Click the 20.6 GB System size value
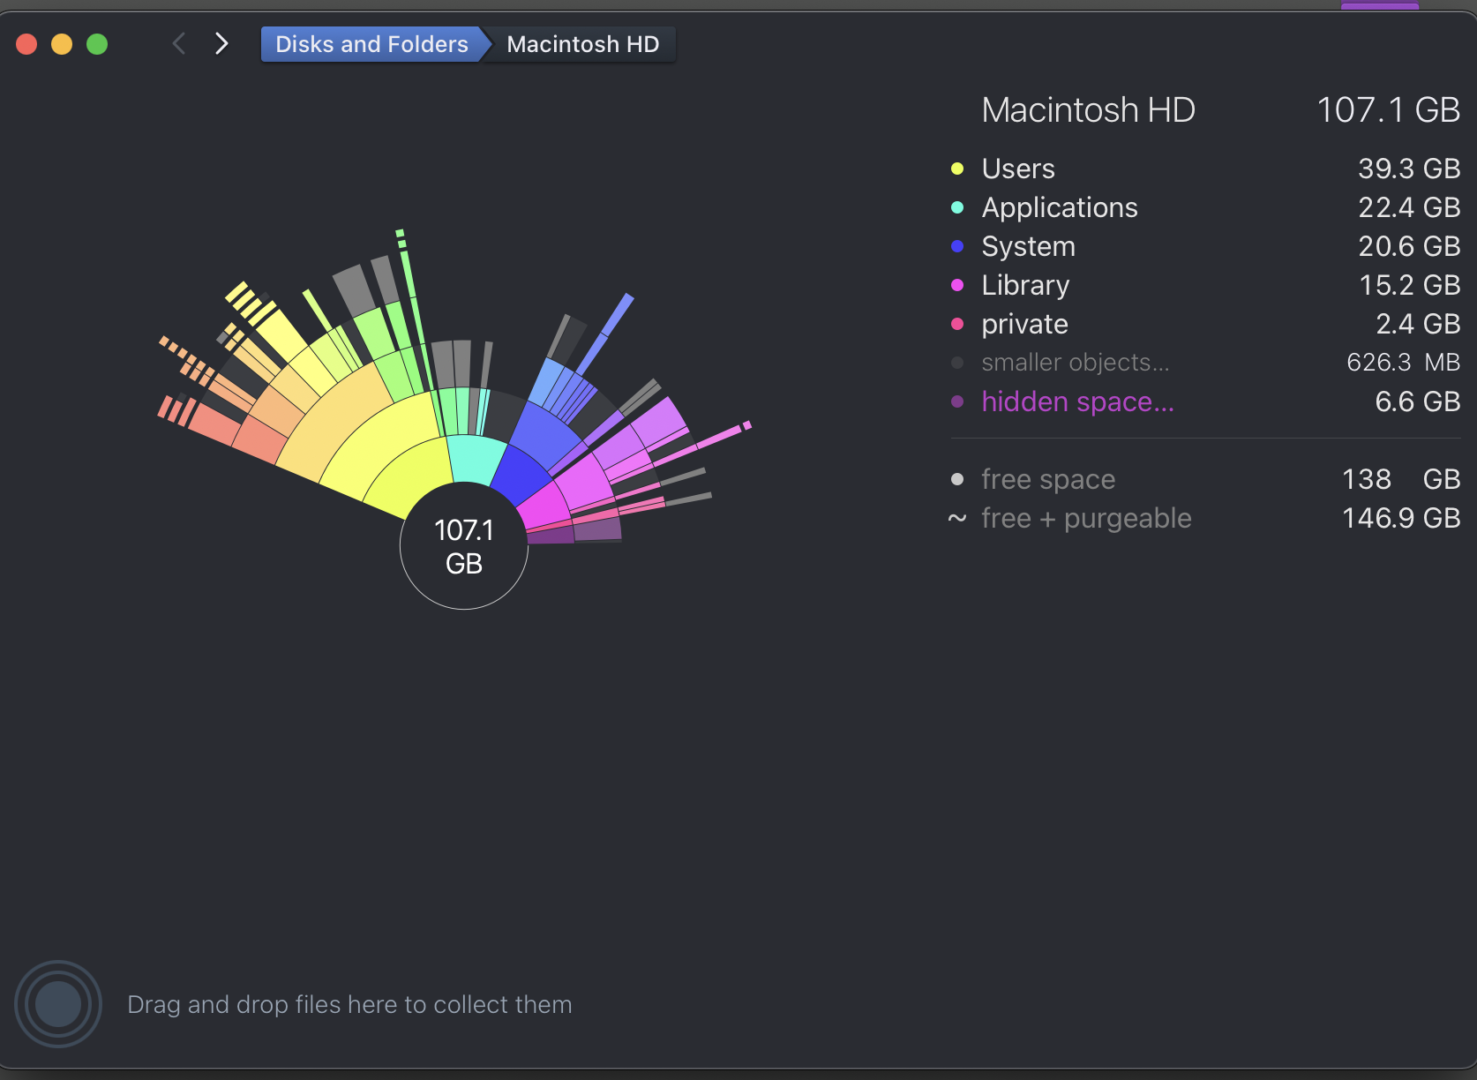 tap(1409, 246)
